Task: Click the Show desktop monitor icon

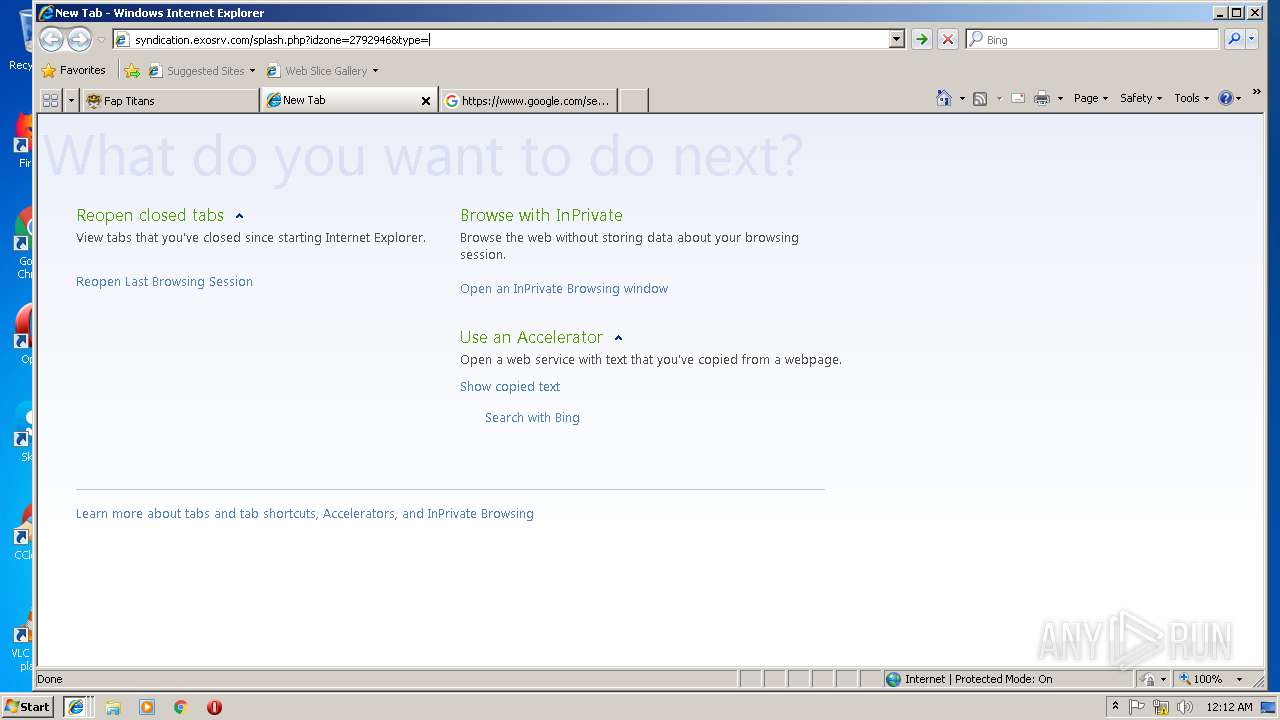Action: click(1269, 707)
